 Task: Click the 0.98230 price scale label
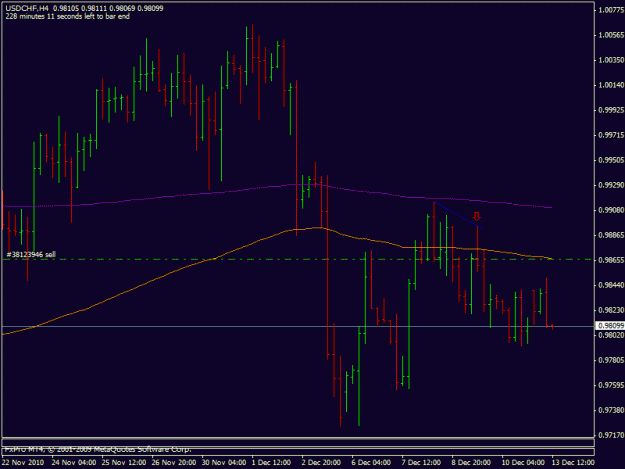click(x=611, y=310)
